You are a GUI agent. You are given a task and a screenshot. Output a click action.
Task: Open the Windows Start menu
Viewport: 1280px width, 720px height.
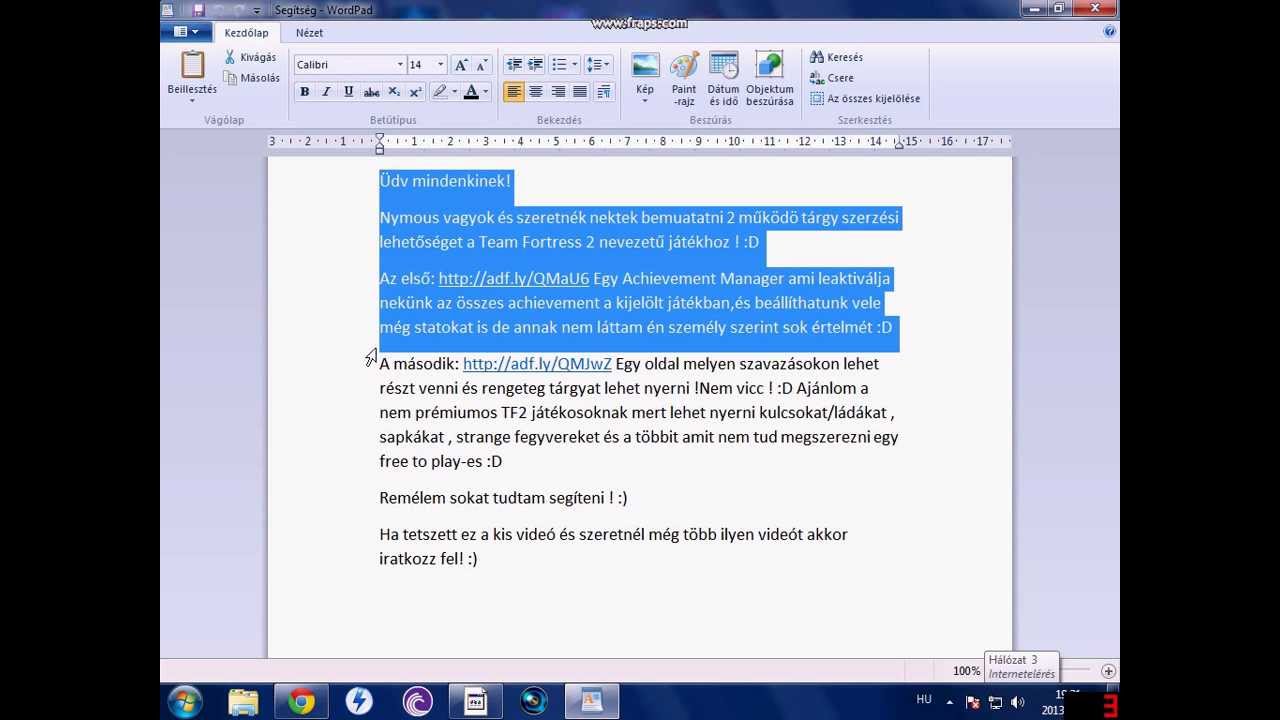[185, 702]
